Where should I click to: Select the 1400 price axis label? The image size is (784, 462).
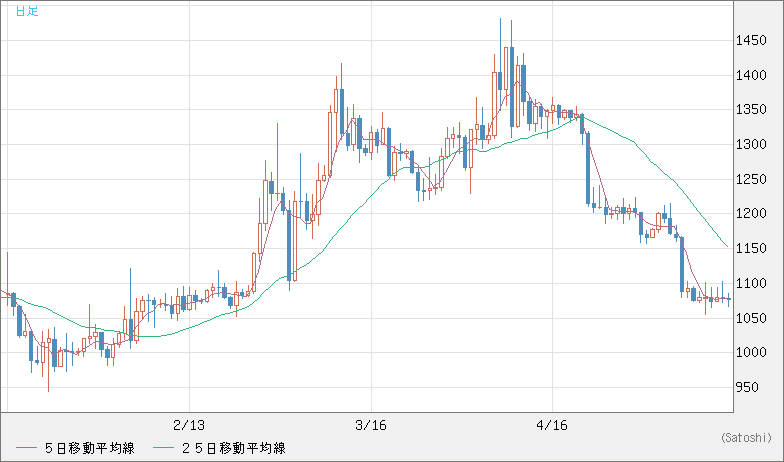(x=751, y=76)
